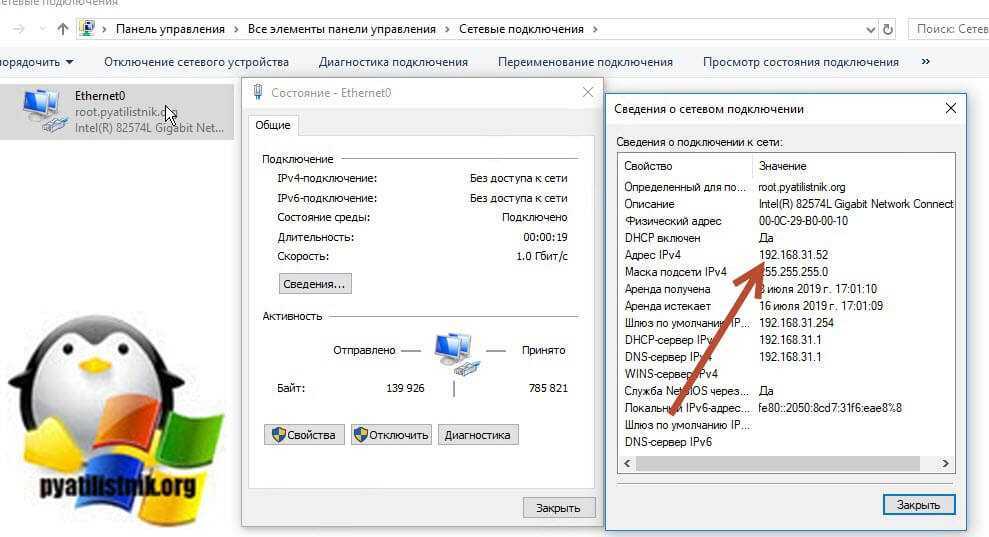The width and height of the screenshot is (989, 537).
Task: Click the Отключить button
Action: 391,435
